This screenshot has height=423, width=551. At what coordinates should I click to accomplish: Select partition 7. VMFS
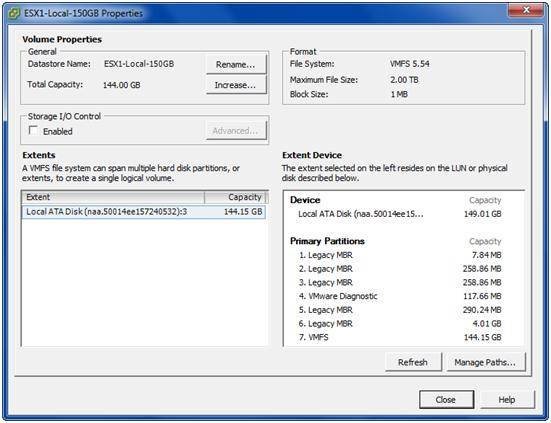[x=313, y=337]
